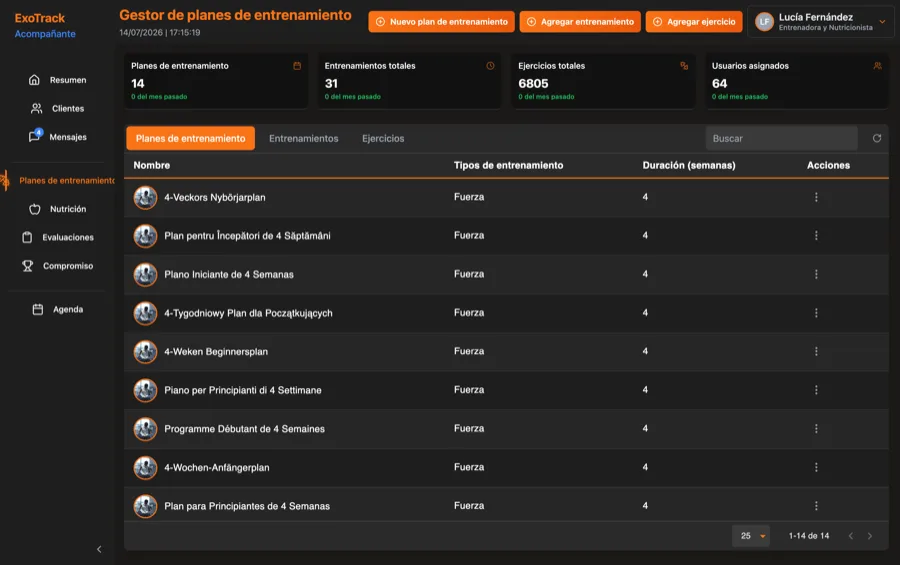The height and width of the screenshot is (565, 900).
Task: Open the Resumen sidebar page
Action: (57, 80)
